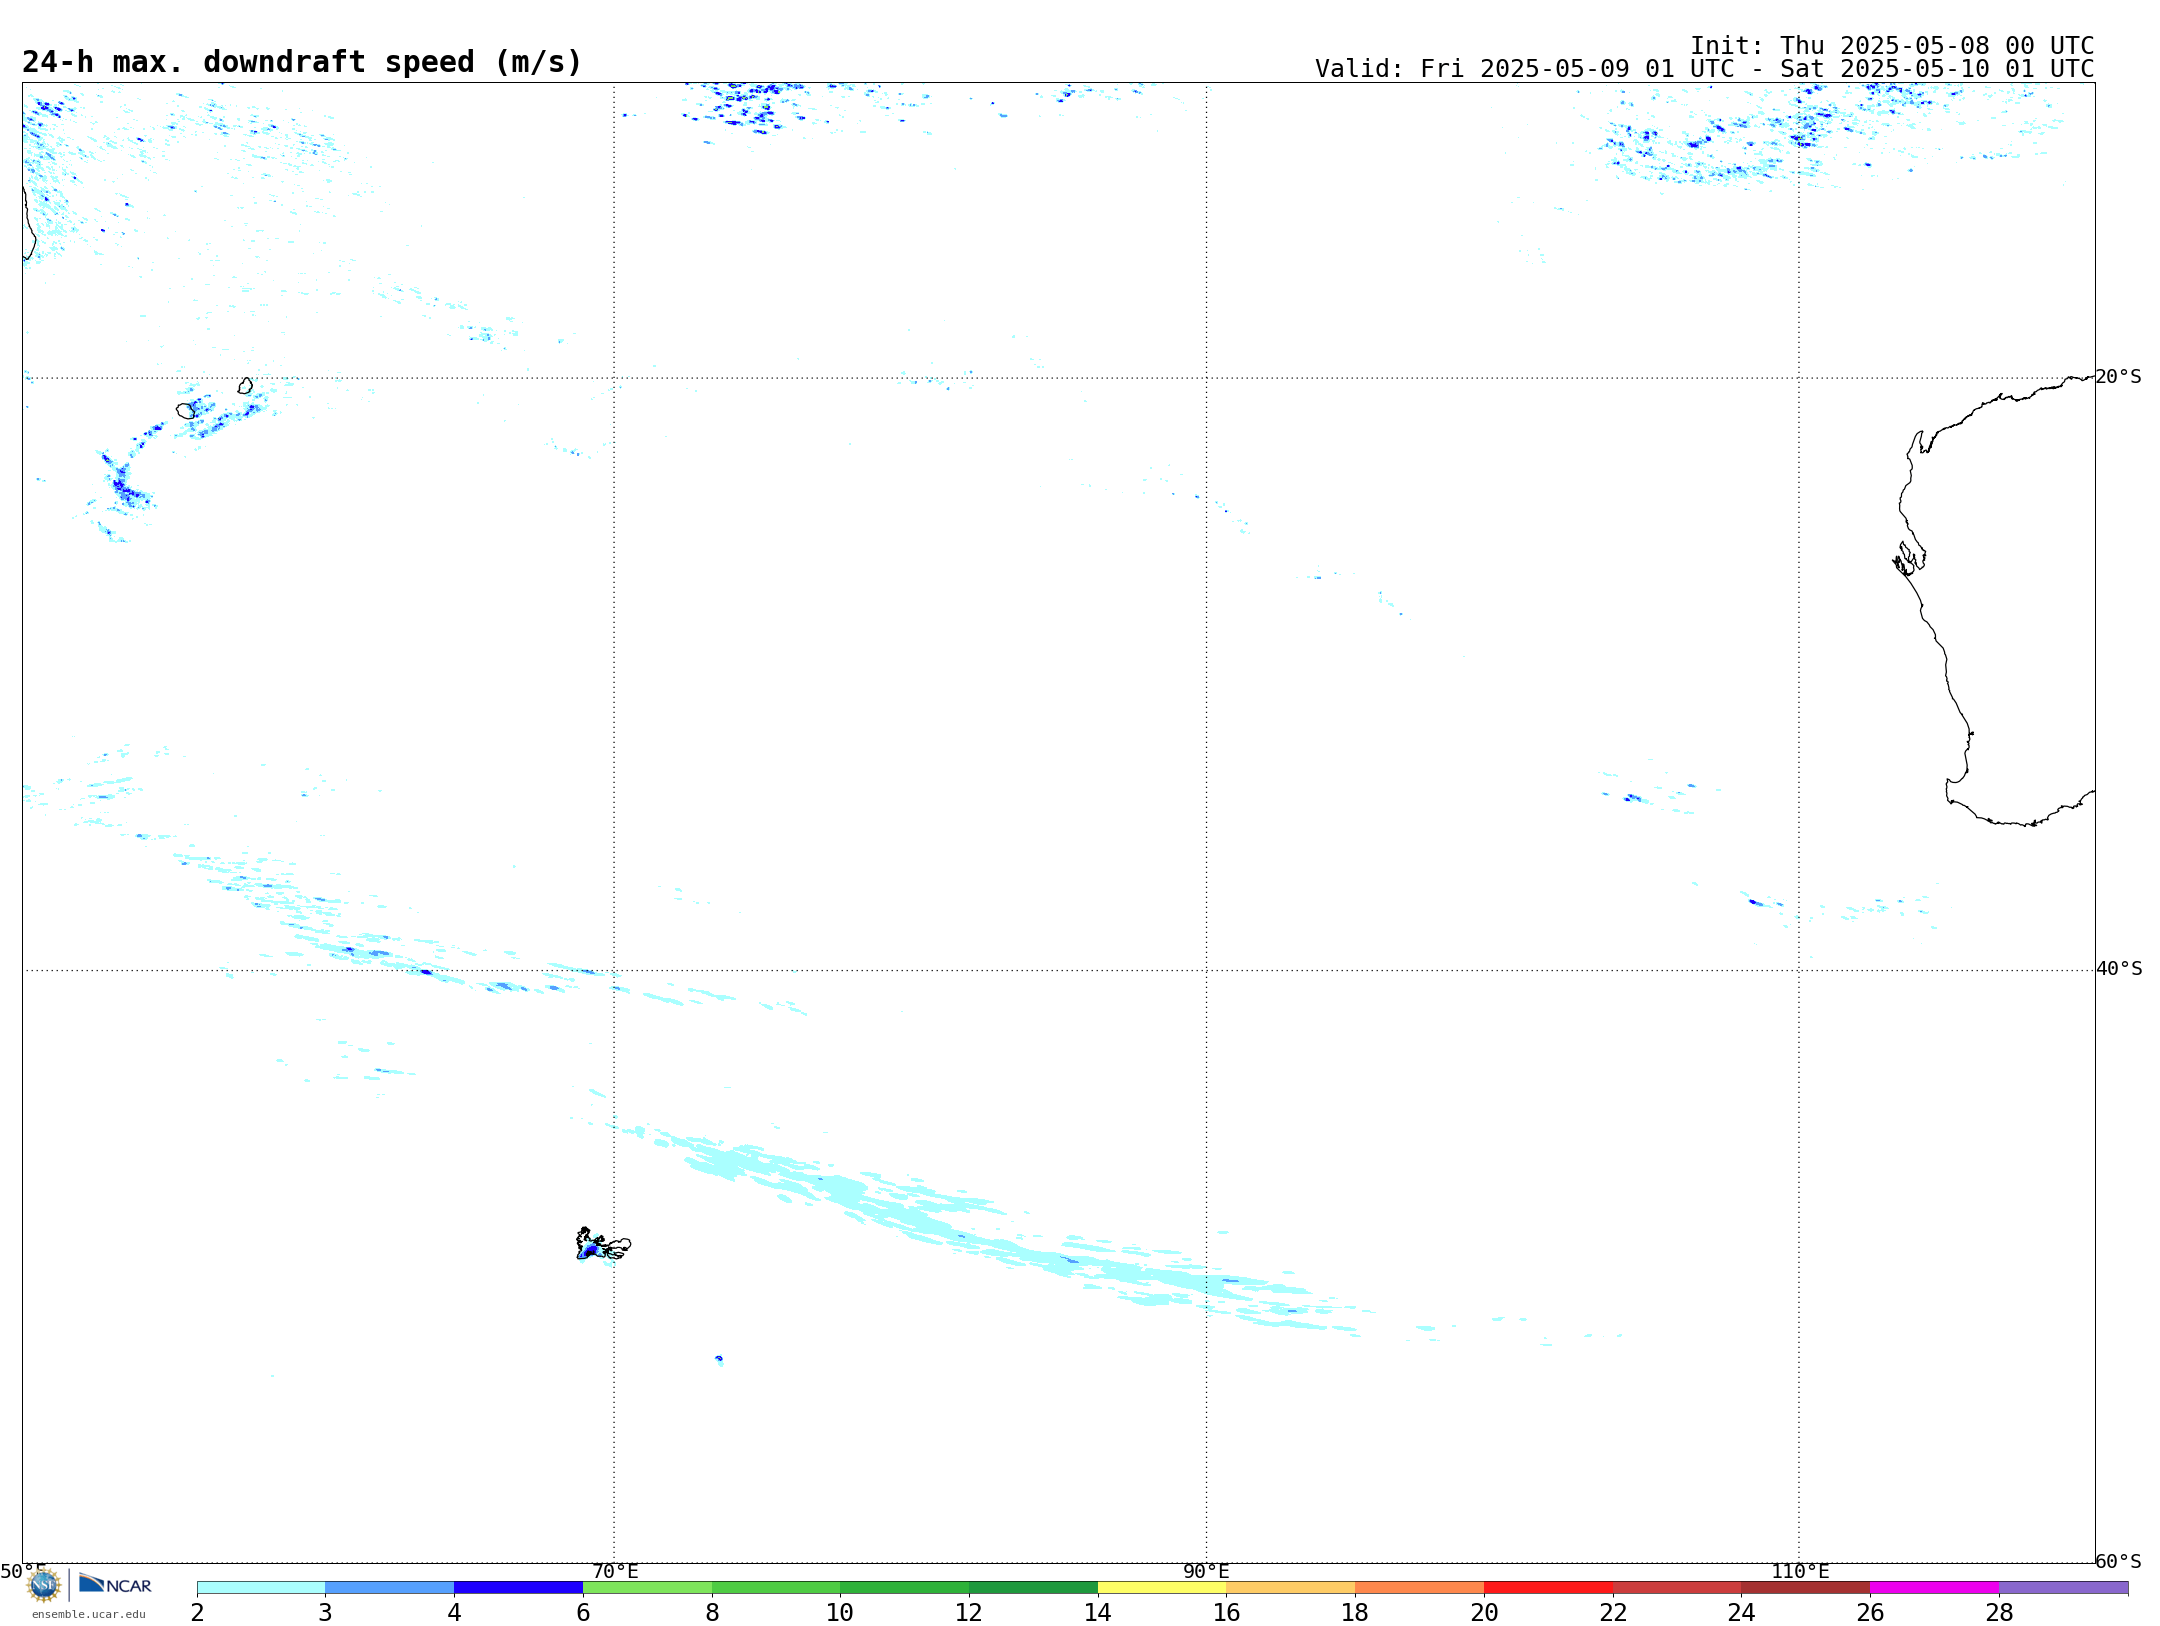The height and width of the screenshot is (1626, 2160).
Task: Pick the muted red 22-24 colorbar swatch
Action: (1677, 1588)
